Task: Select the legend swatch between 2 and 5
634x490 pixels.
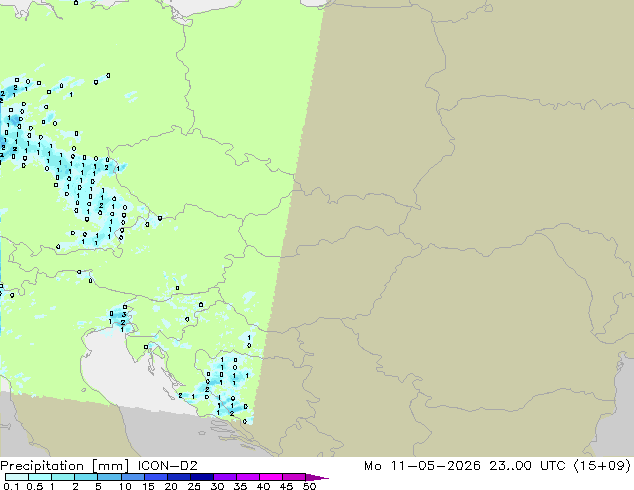Action: click(x=86, y=477)
